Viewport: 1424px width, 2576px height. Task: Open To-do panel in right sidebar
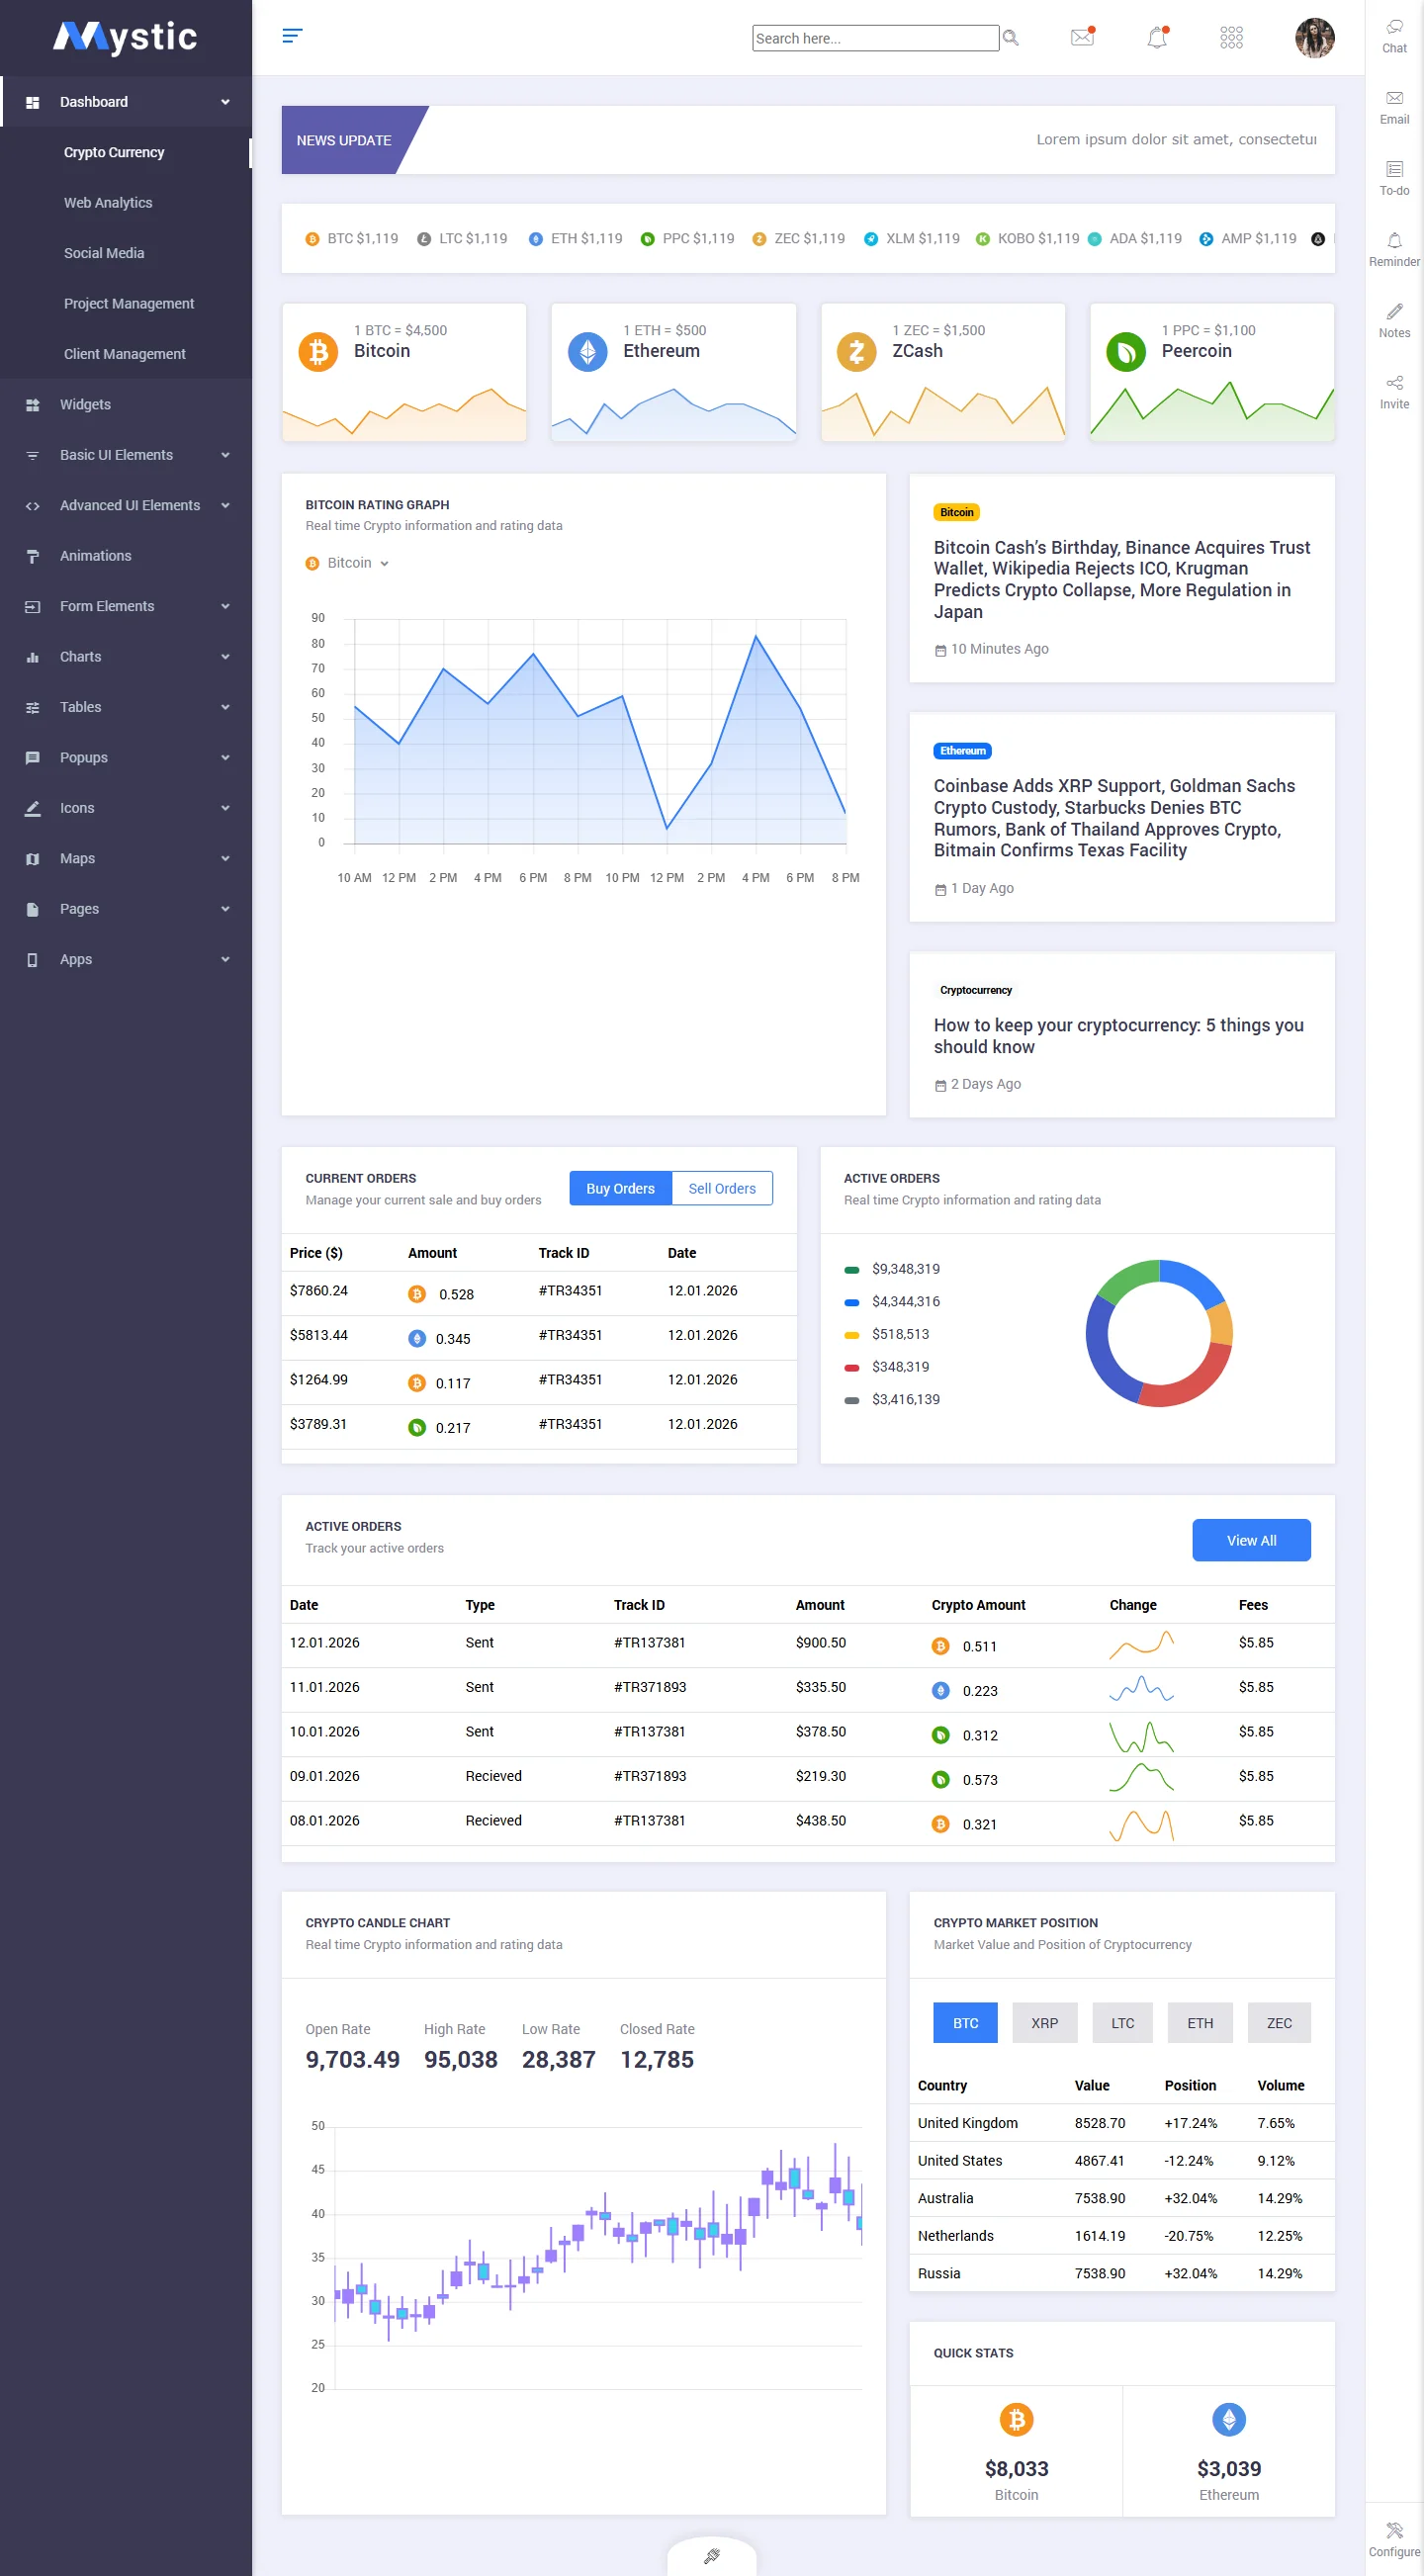1394,177
